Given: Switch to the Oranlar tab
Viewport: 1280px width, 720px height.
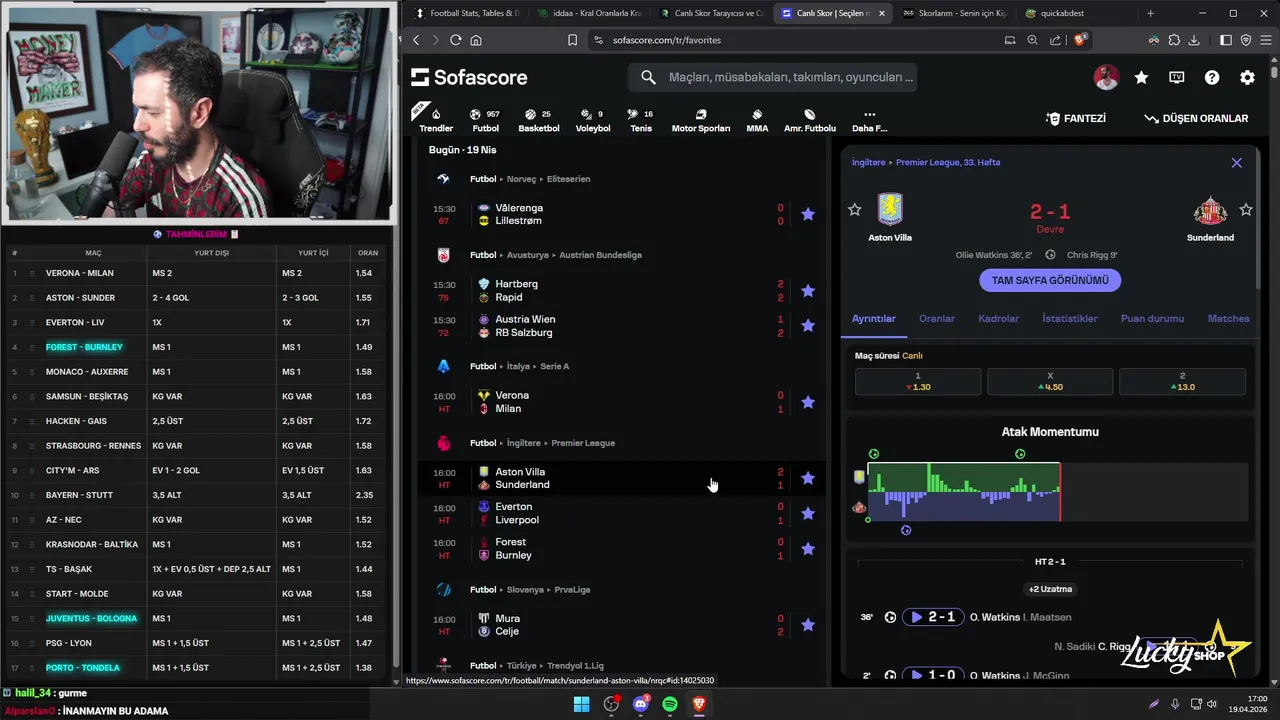Looking at the screenshot, I should click(937, 318).
